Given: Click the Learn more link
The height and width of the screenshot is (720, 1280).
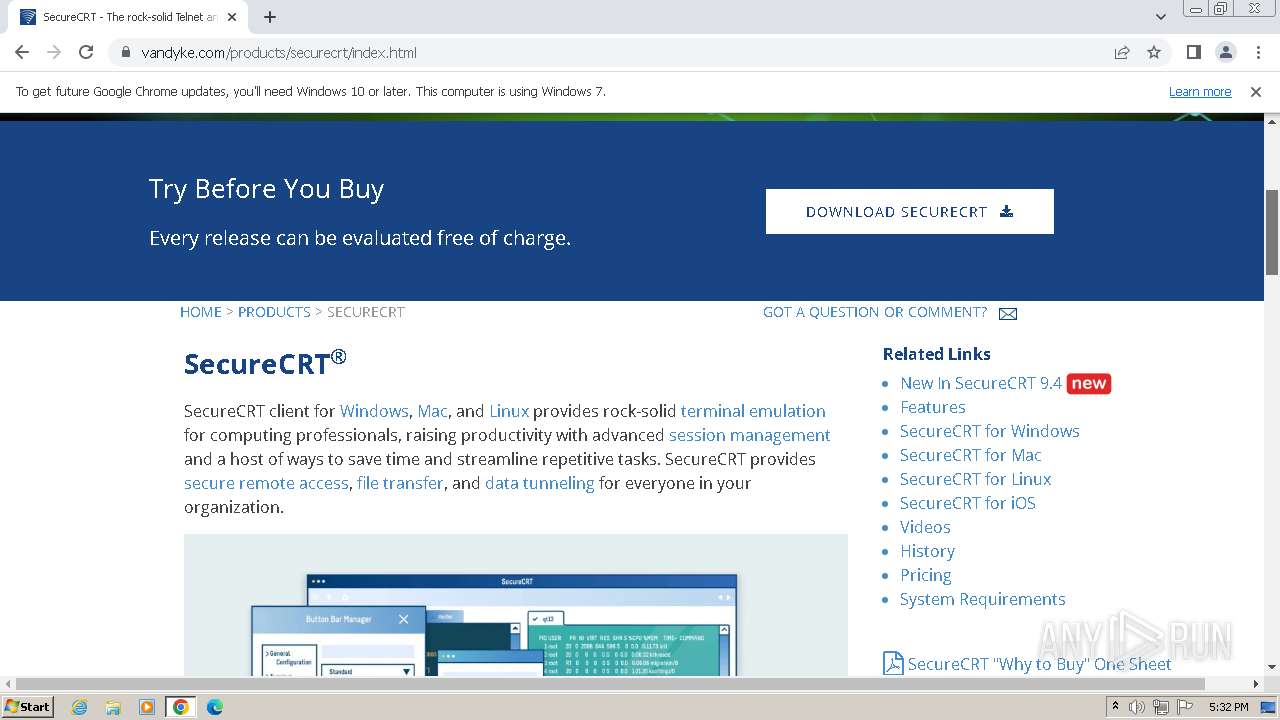Looking at the screenshot, I should pyautogui.click(x=1200, y=91).
